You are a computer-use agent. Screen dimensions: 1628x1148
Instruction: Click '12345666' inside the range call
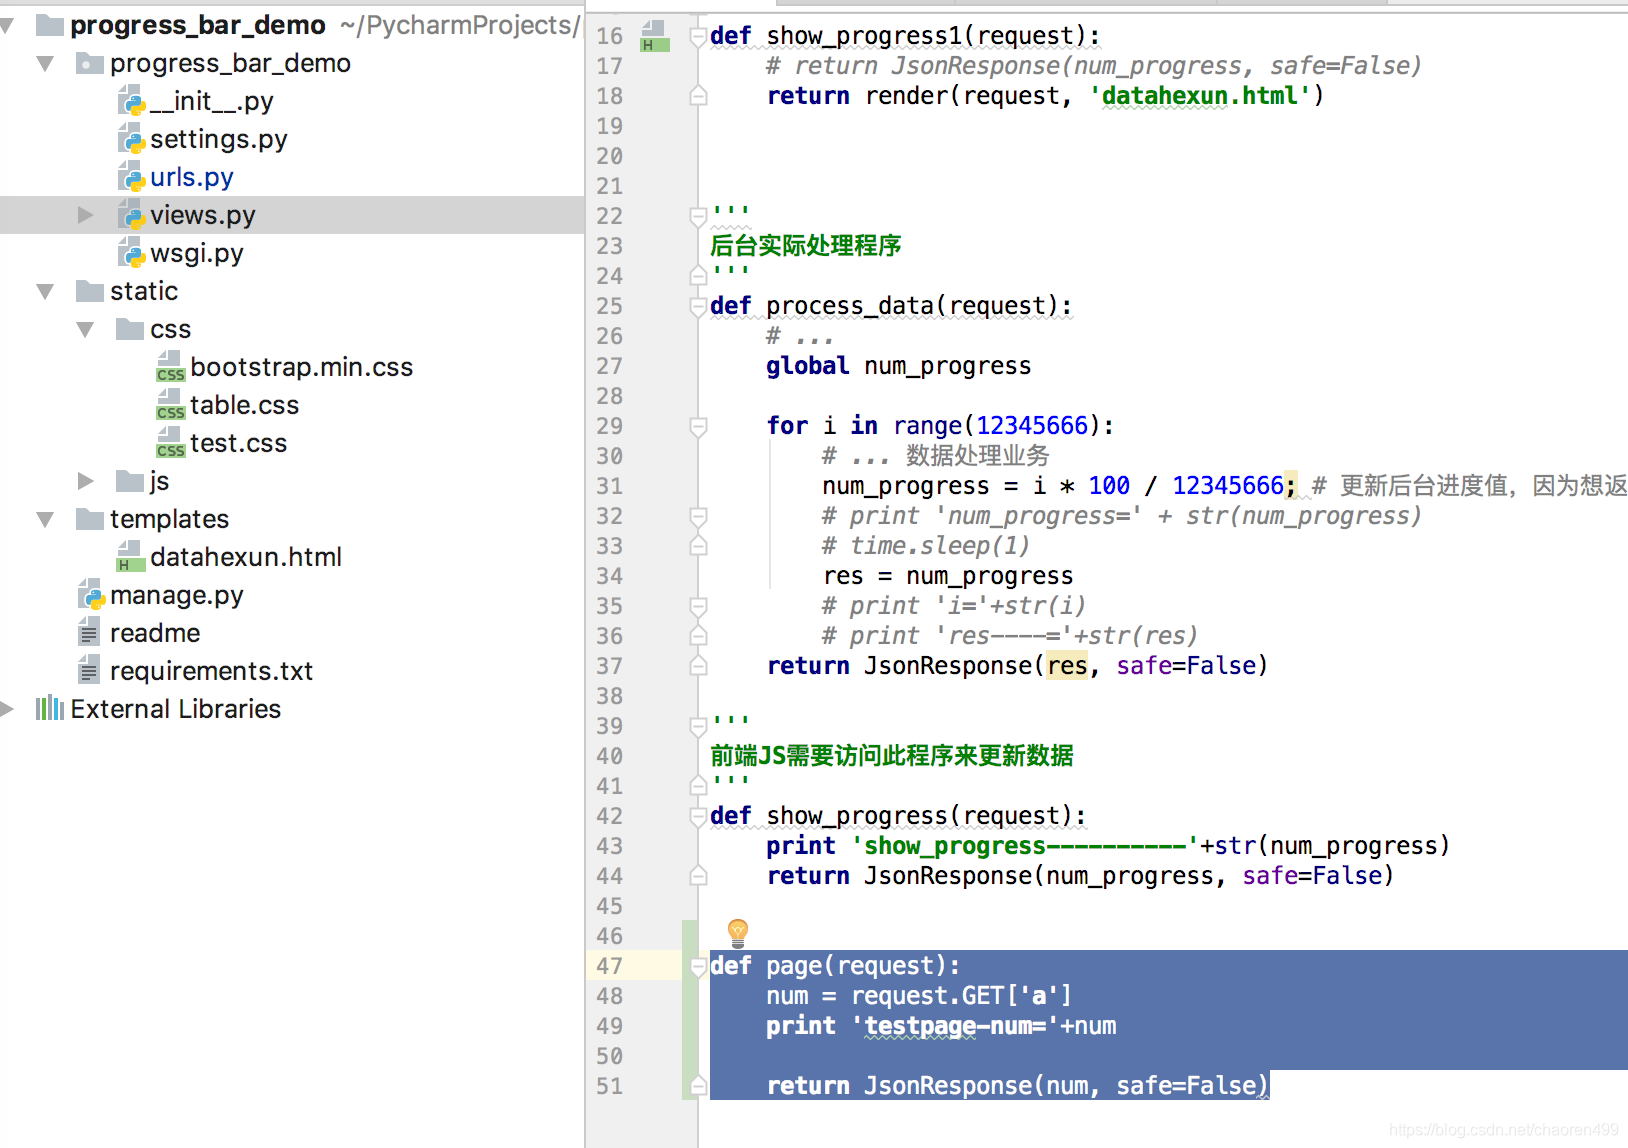click(x=1032, y=426)
